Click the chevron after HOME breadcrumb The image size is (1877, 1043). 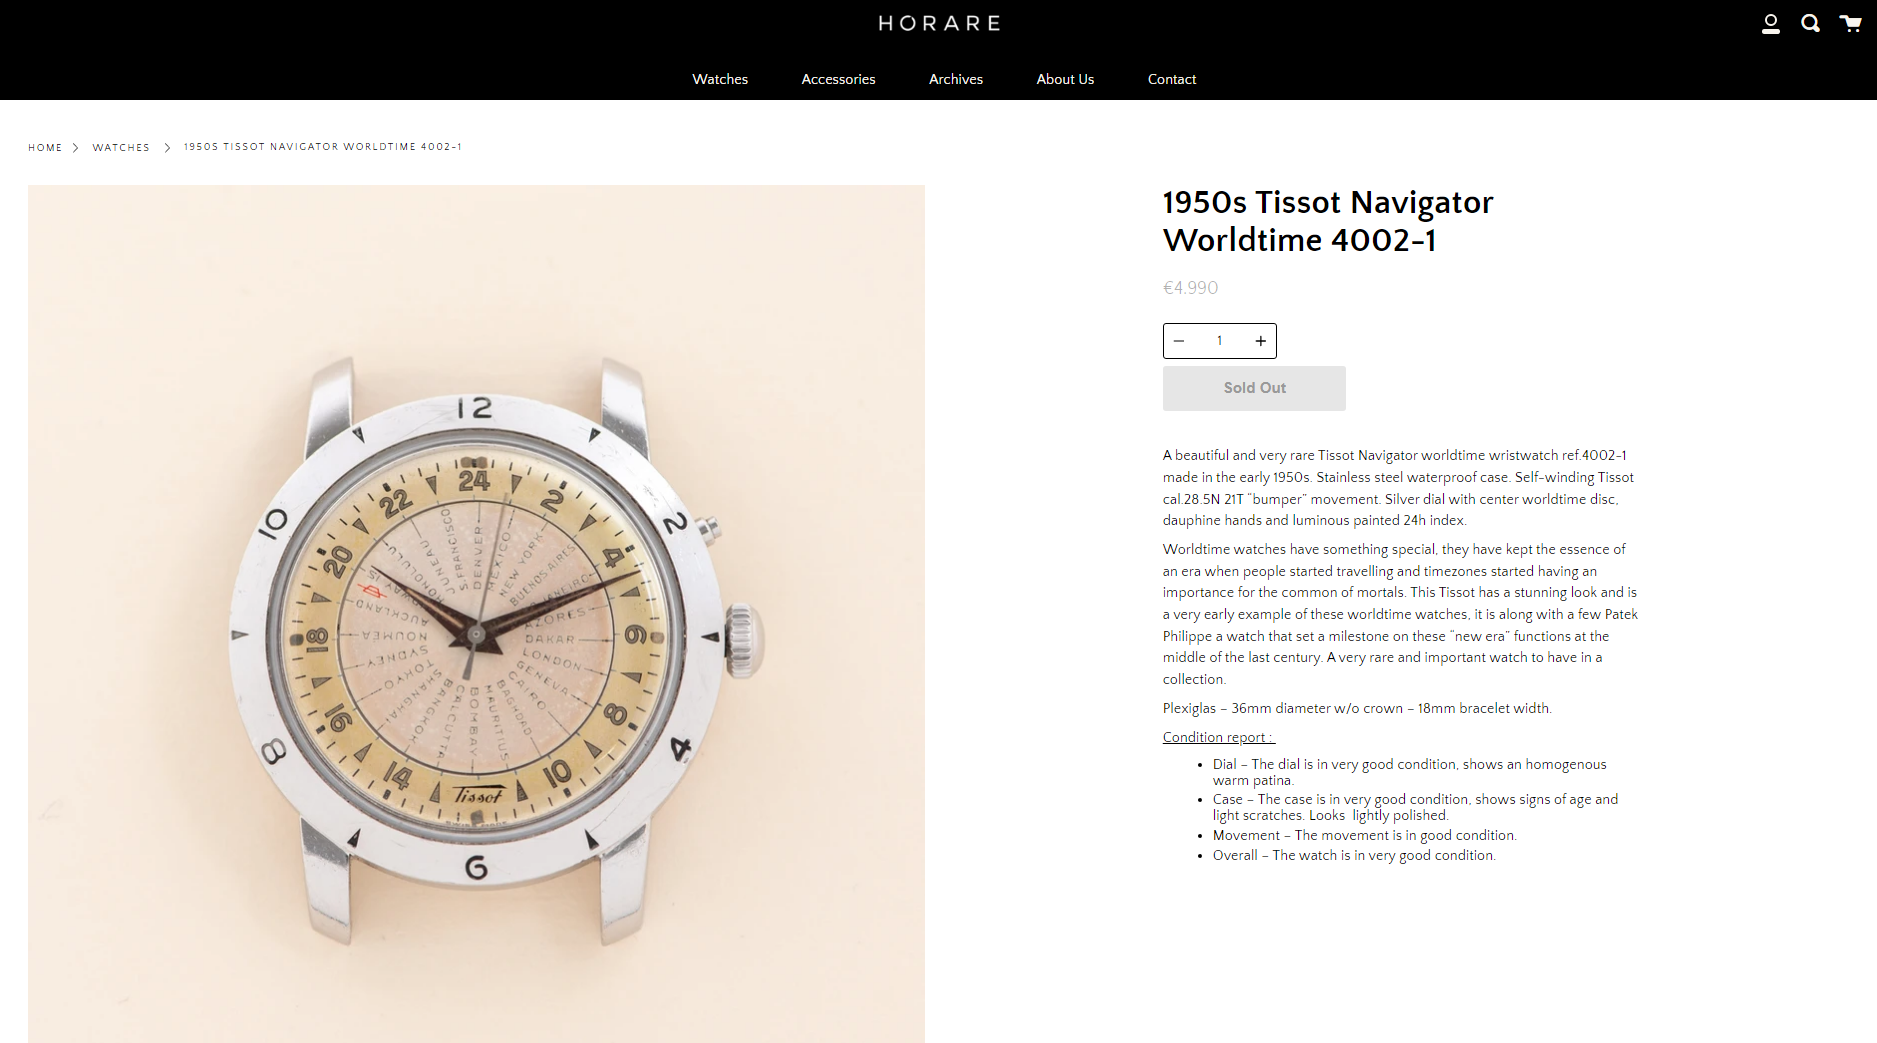75,148
